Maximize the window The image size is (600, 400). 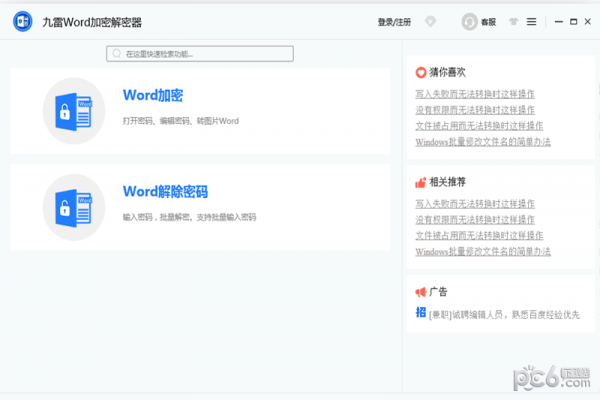click(x=573, y=22)
